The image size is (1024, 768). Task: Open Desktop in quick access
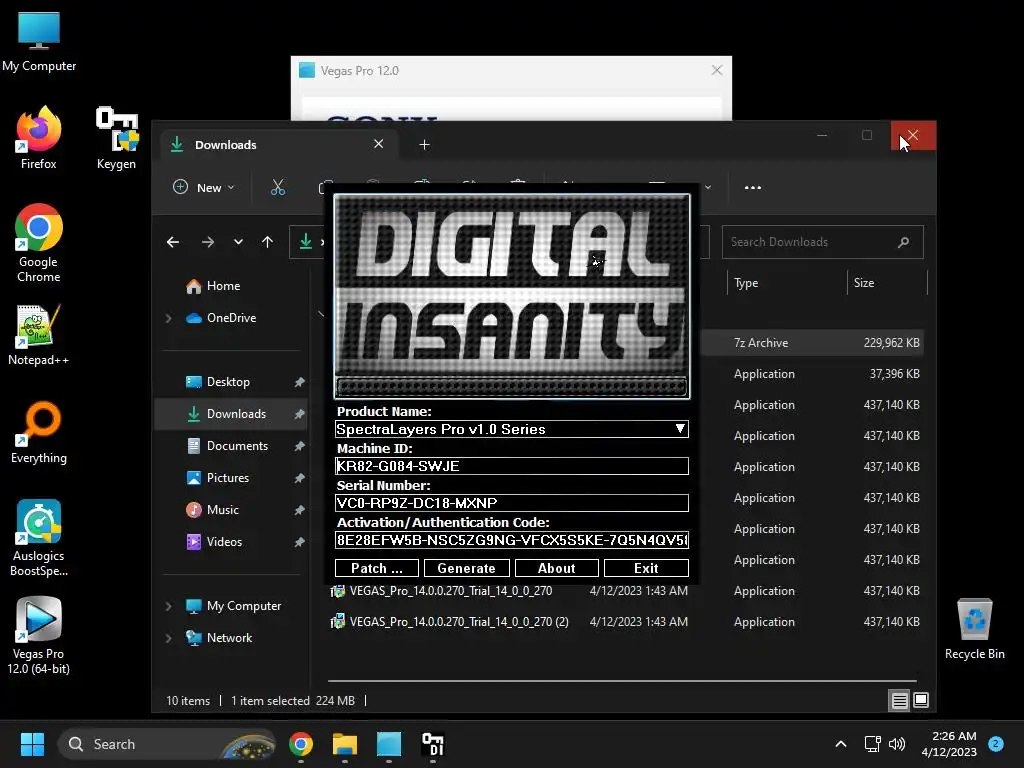click(228, 382)
